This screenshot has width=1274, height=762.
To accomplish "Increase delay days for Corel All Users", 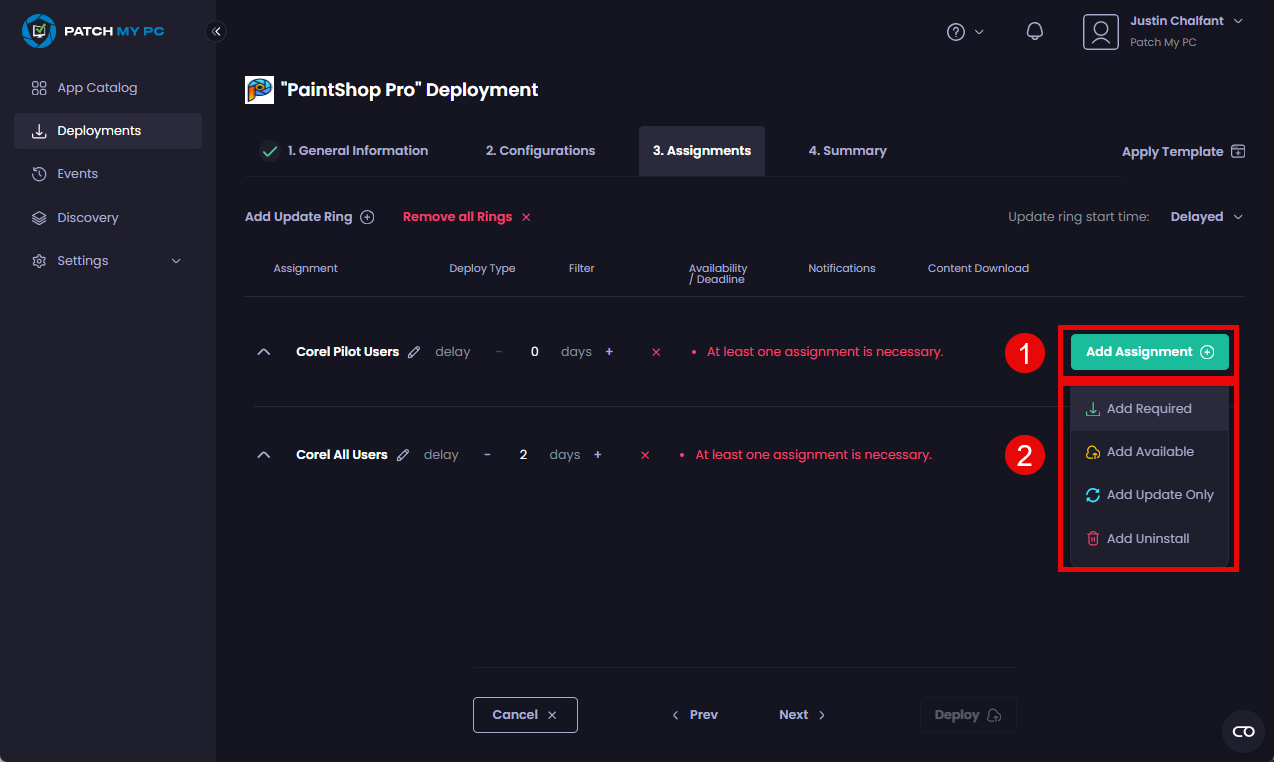I will coord(597,454).
